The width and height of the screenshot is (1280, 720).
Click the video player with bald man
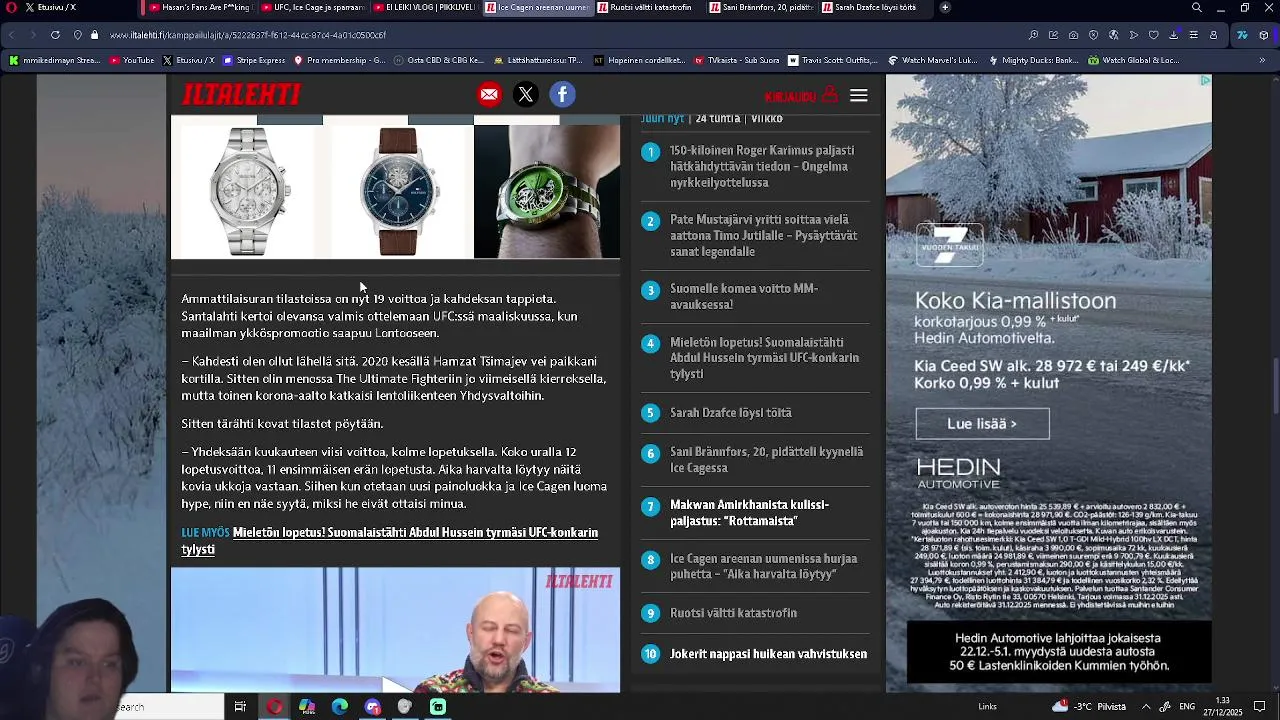(x=395, y=630)
